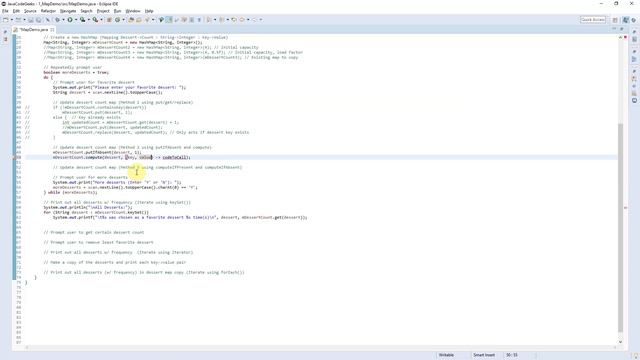Image resolution: width=640 pixels, height=360 pixels.
Task: Click the editor vertical scrollbar thumb
Action: tap(620, 227)
